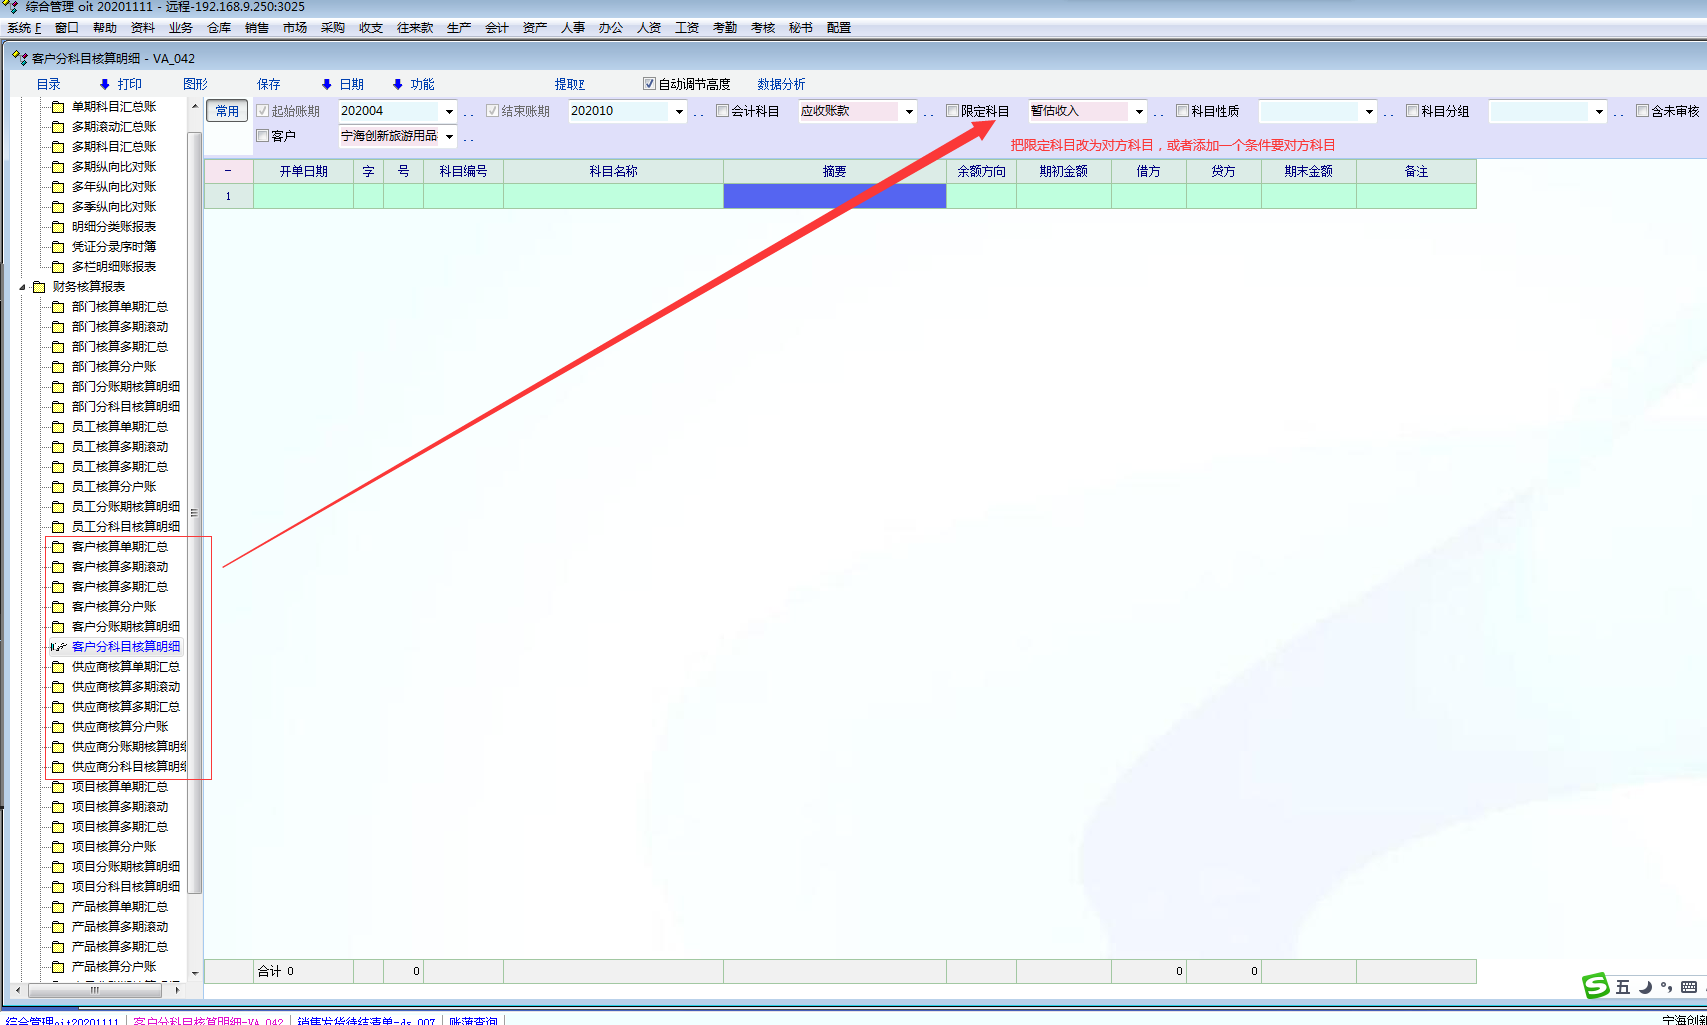Uncheck the 自动调节高度 checkbox
The image size is (1707, 1025).
[x=649, y=84]
